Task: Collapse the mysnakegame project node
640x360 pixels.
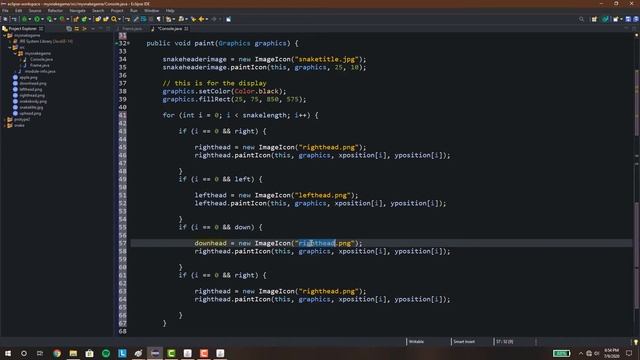Action: click(x=4, y=36)
